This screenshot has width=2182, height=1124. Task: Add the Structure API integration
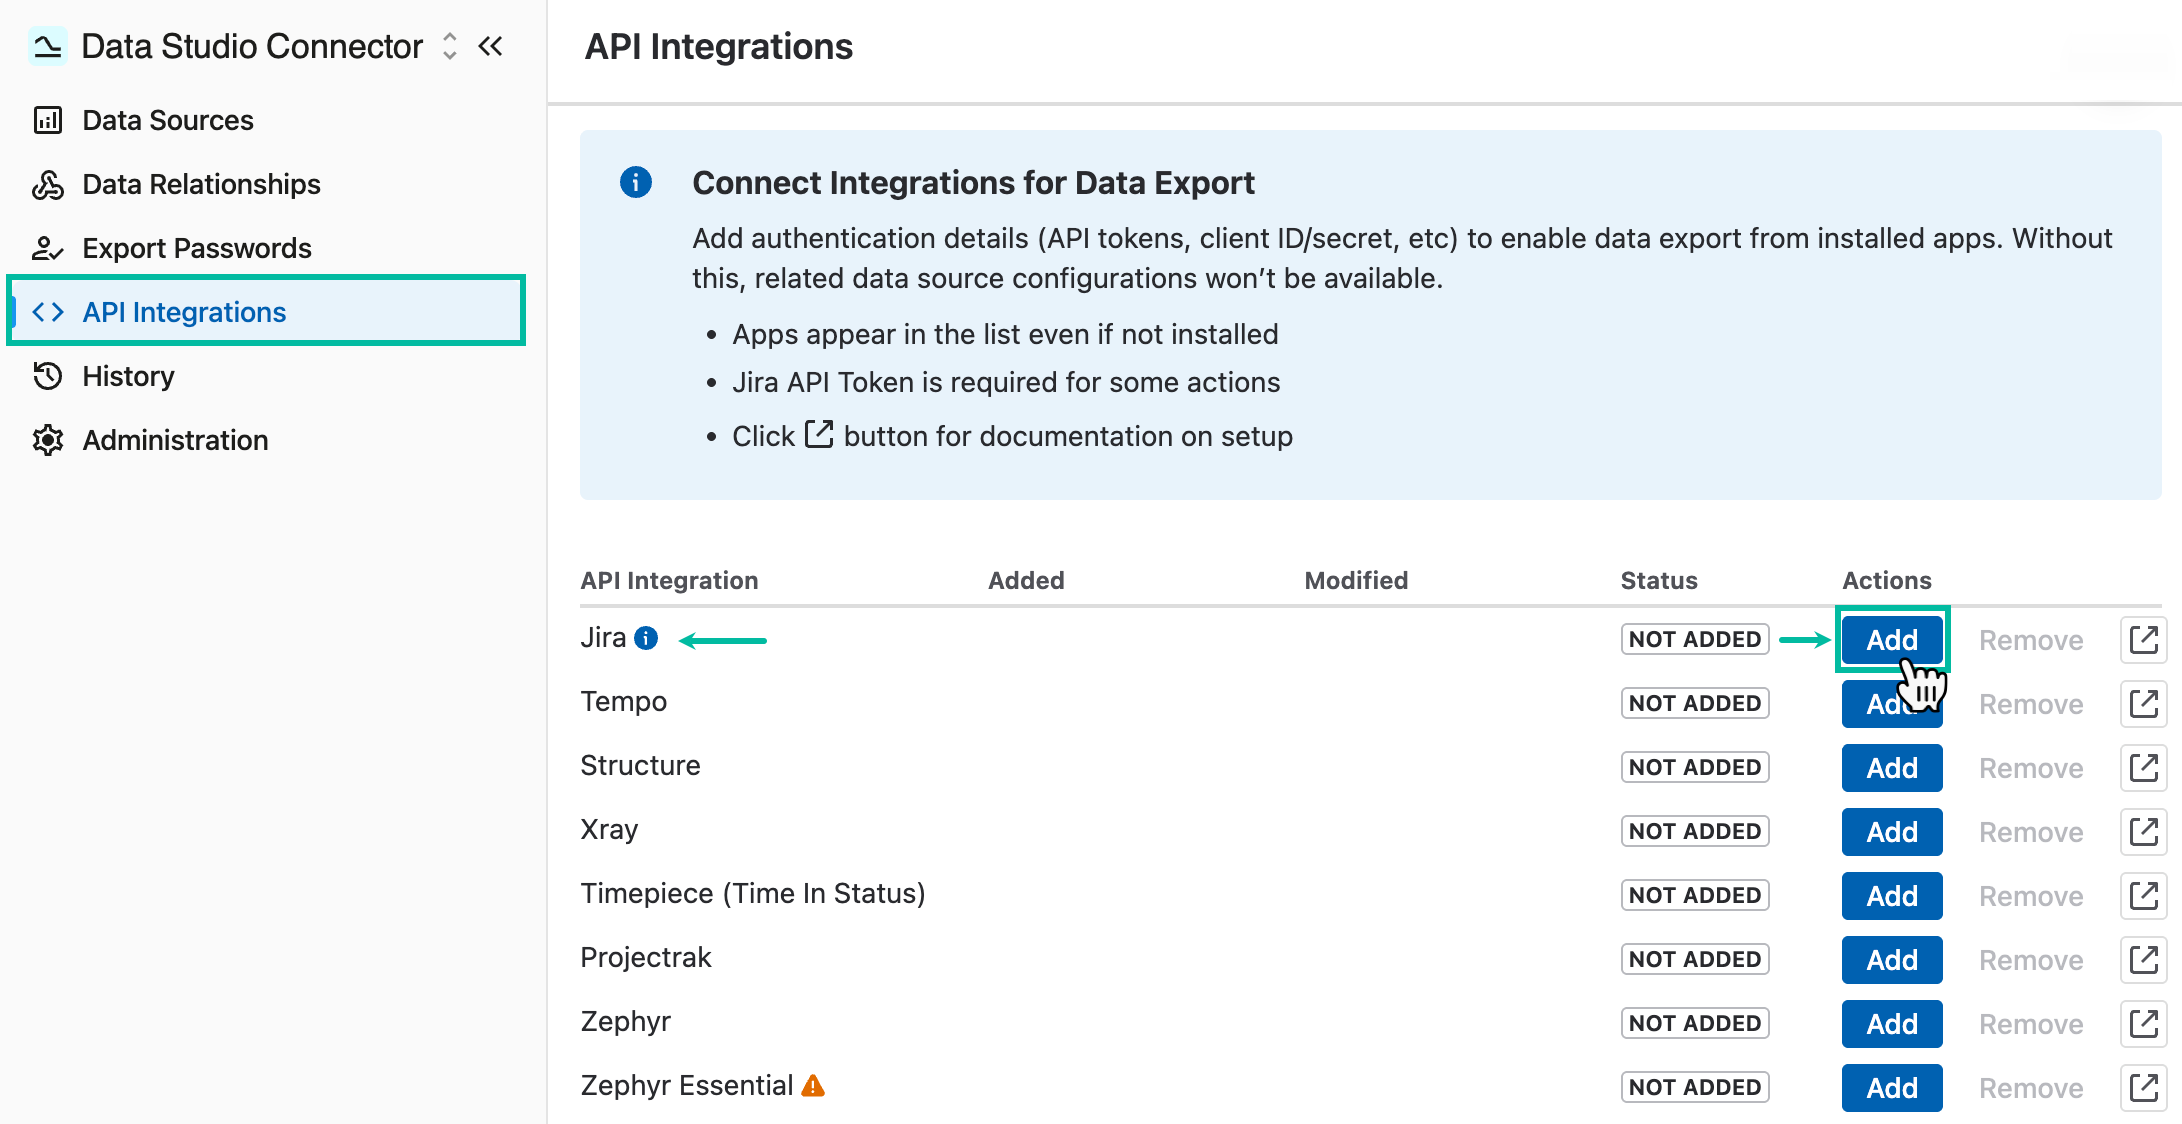1892,768
